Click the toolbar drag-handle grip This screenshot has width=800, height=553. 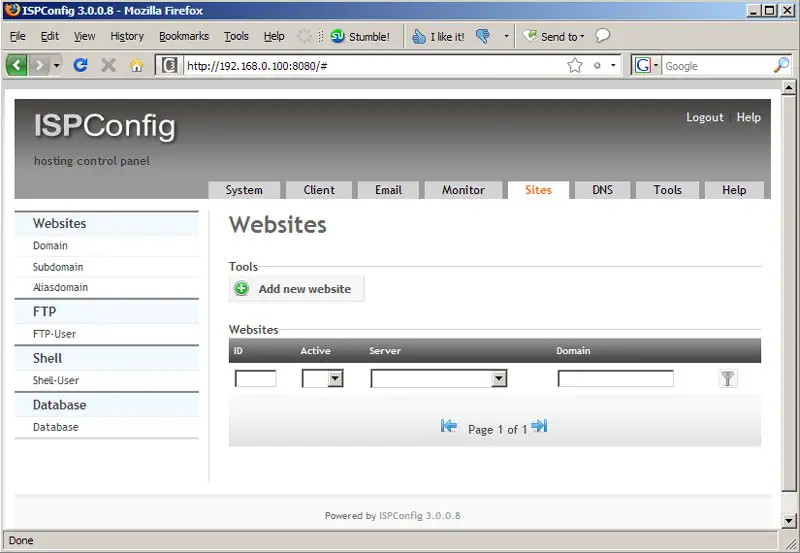pos(320,36)
